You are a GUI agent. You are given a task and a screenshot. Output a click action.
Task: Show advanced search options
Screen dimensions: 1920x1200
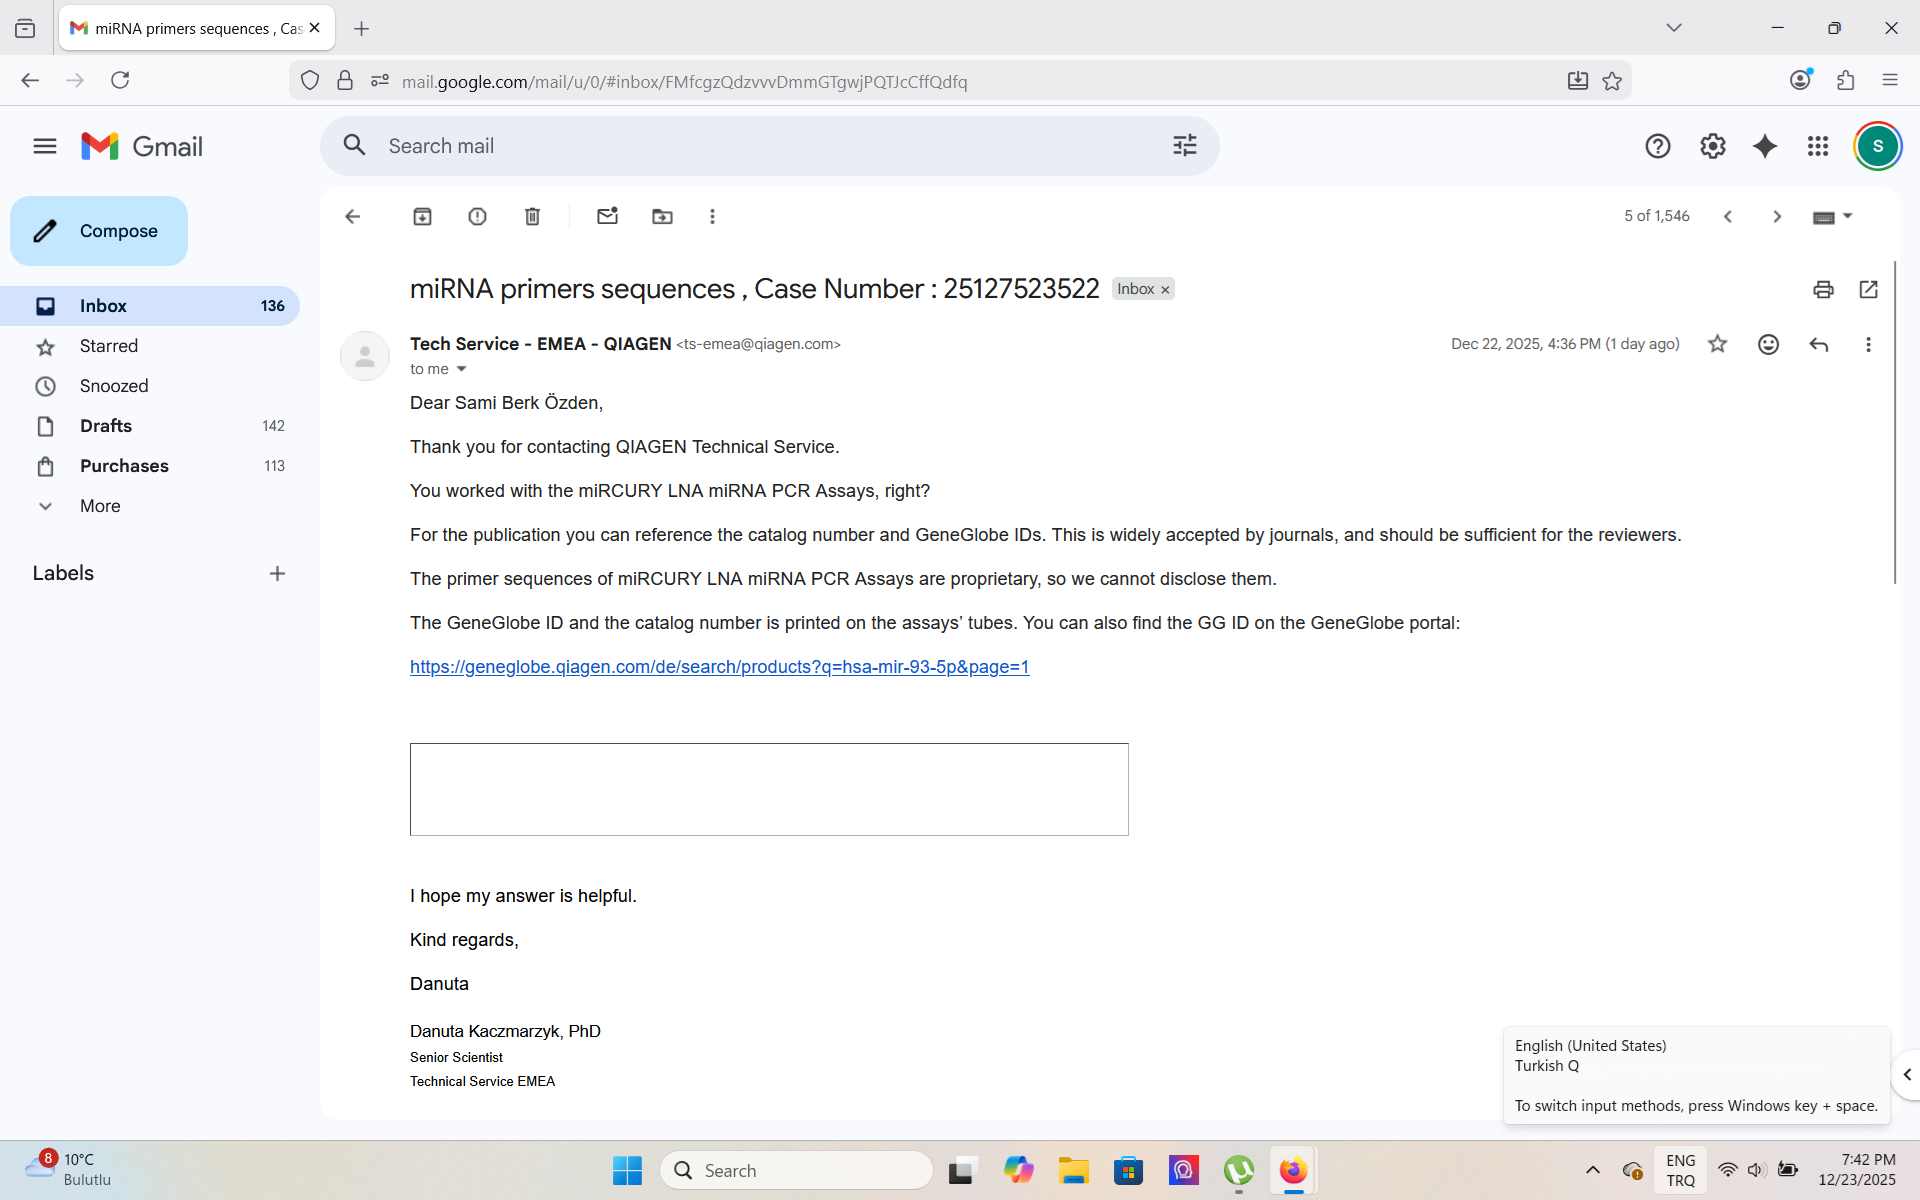click(x=1184, y=146)
